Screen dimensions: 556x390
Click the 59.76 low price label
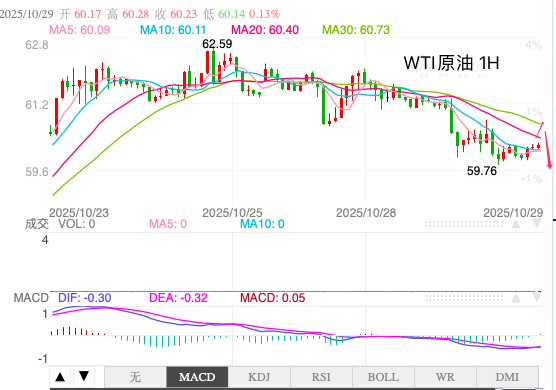pos(482,171)
